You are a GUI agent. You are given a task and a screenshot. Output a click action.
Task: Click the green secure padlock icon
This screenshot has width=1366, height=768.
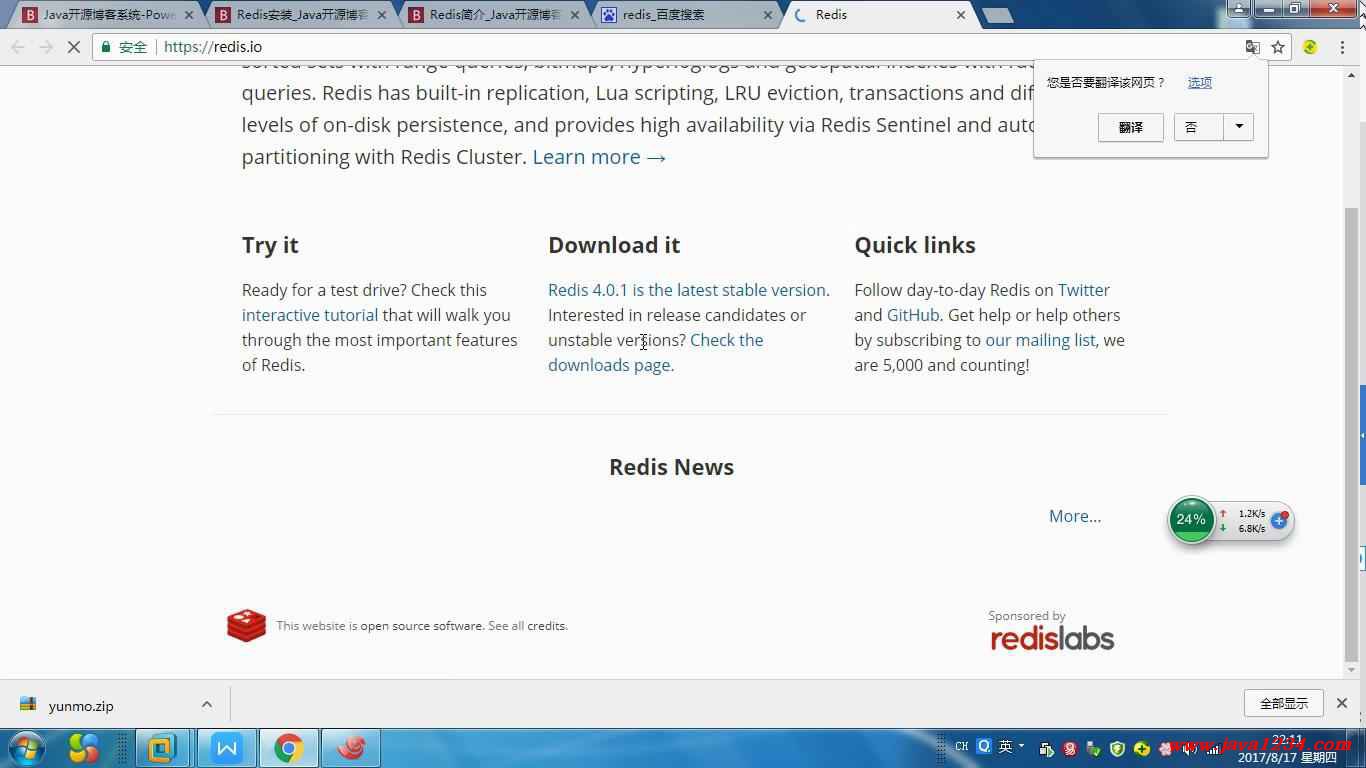106,47
